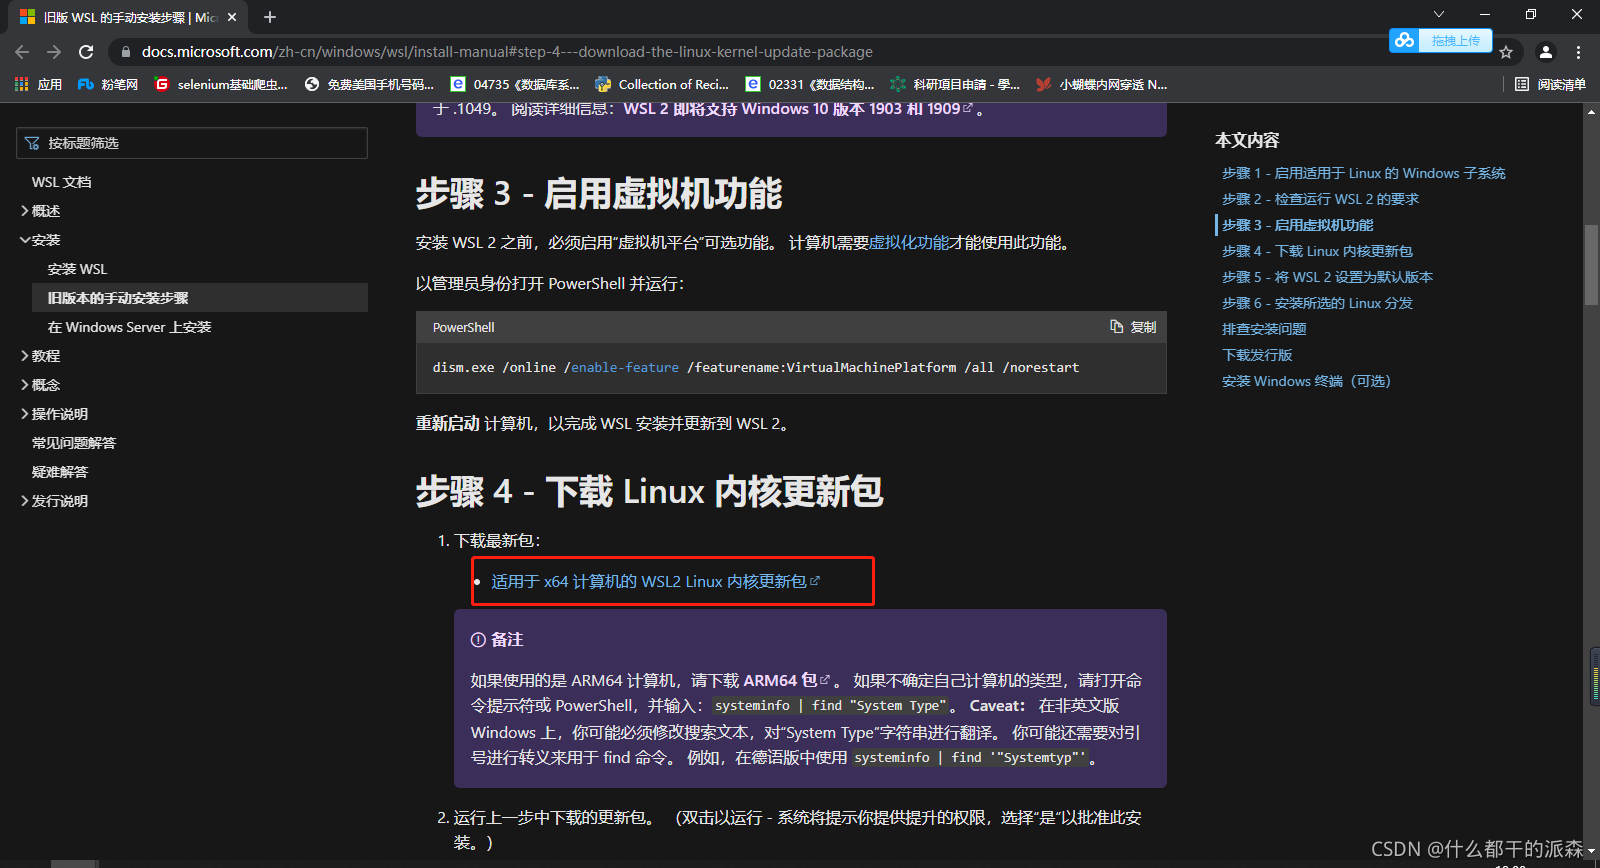Click the 按标题筛选 filter field
Viewport: 1600px width, 868px height.
pos(192,143)
